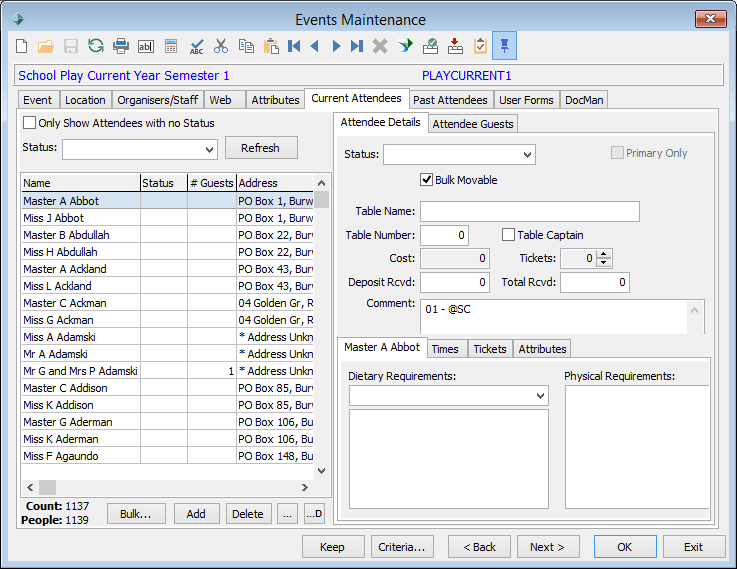Select the Cut scissors icon
This screenshot has height=569, width=737.
(x=221, y=46)
